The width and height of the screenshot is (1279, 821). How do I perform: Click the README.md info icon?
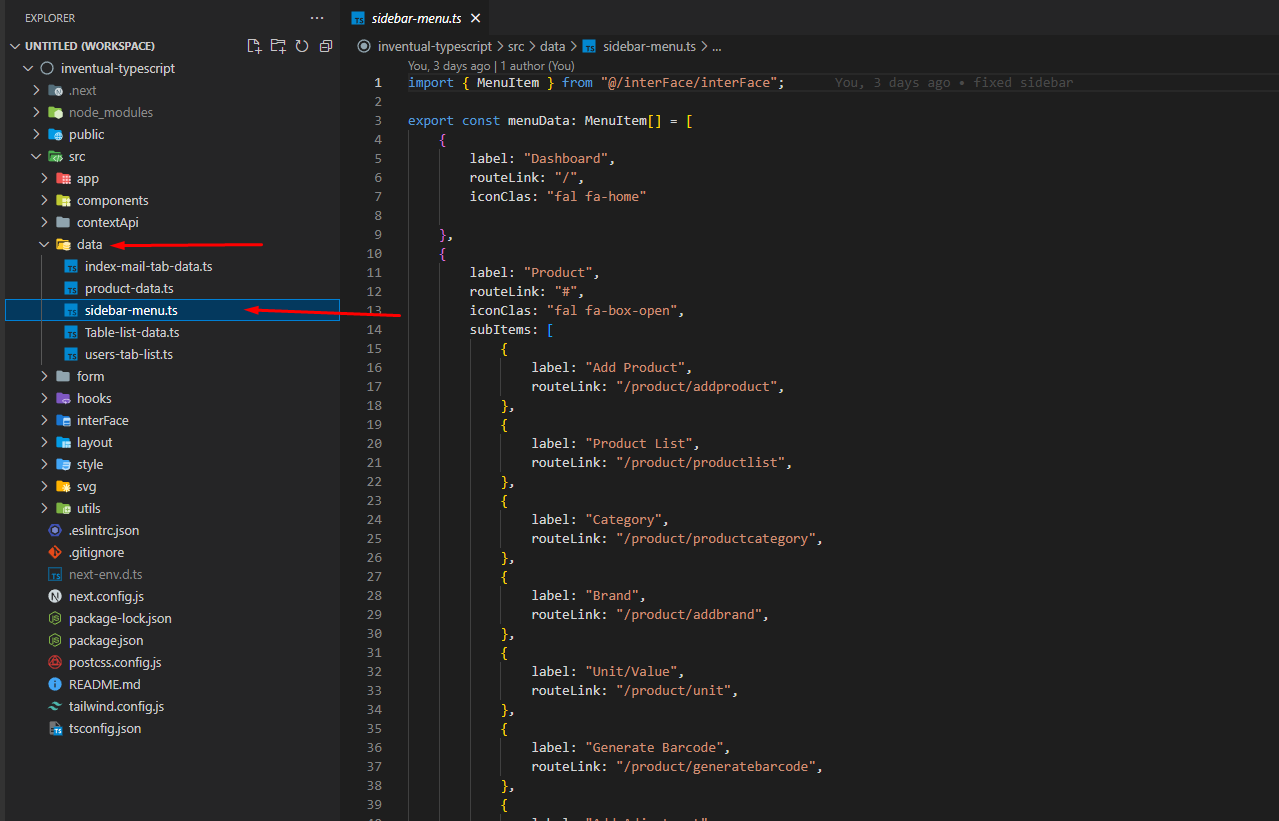point(55,684)
